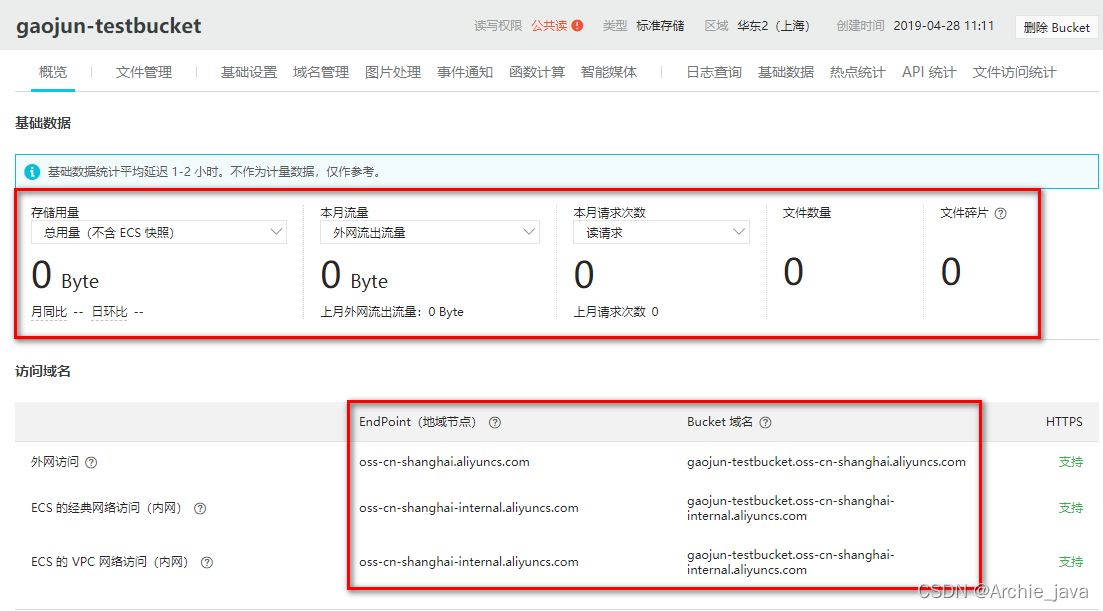The image size is (1103, 611).
Task: Click the 月同比 label
Action: 49,312
